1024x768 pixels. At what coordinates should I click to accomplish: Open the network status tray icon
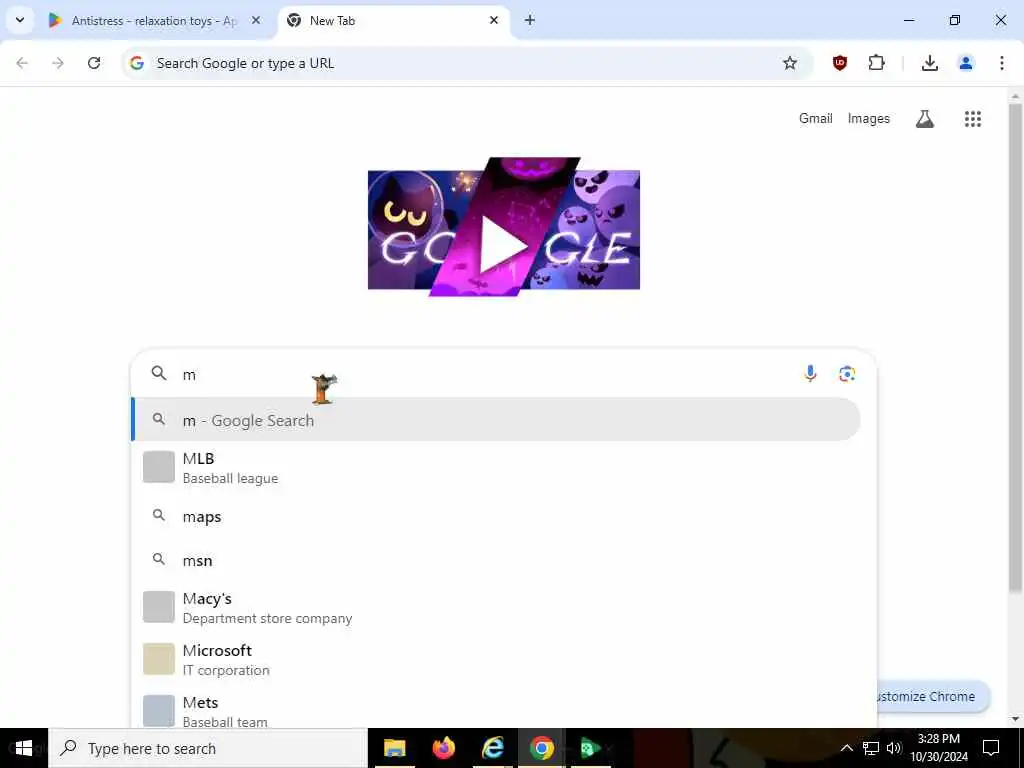pos(871,748)
